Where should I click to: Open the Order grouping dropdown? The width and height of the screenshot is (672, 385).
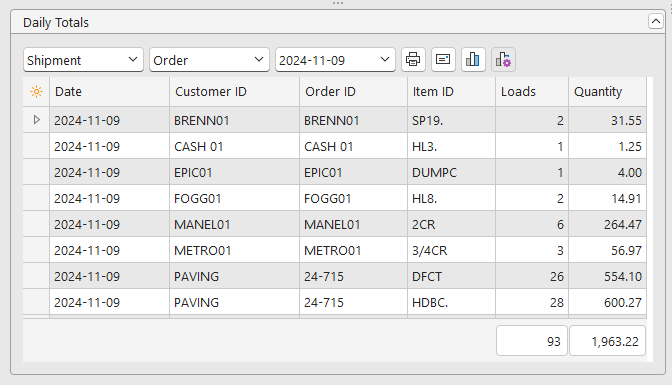(209, 60)
